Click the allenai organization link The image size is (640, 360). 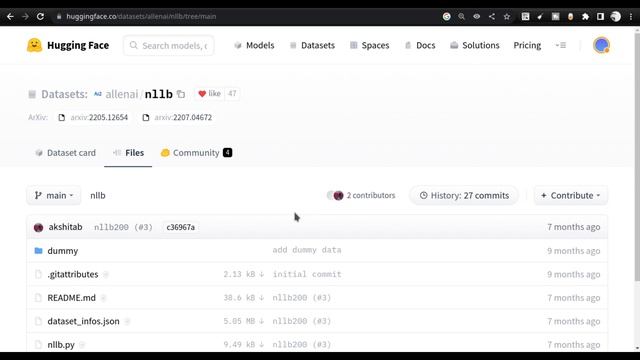[x=122, y=94]
